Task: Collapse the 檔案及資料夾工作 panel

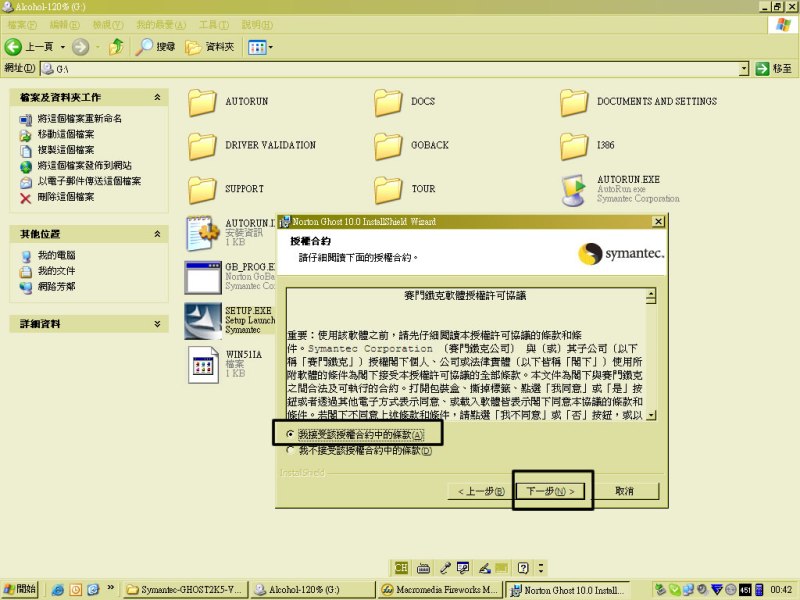Action: [157, 97]
